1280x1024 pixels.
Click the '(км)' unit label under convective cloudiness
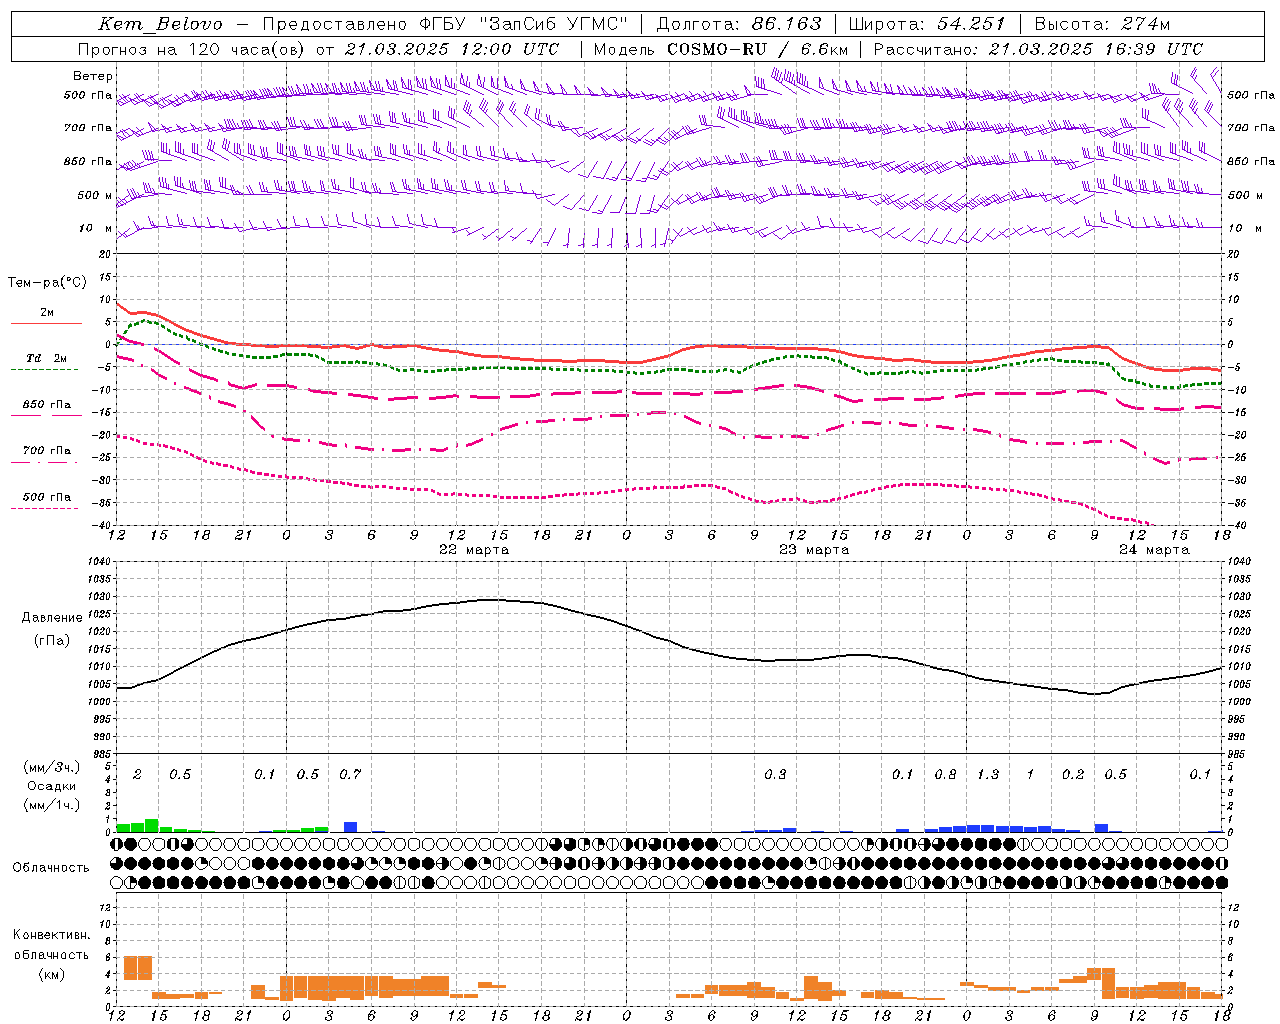pos(51,974)
